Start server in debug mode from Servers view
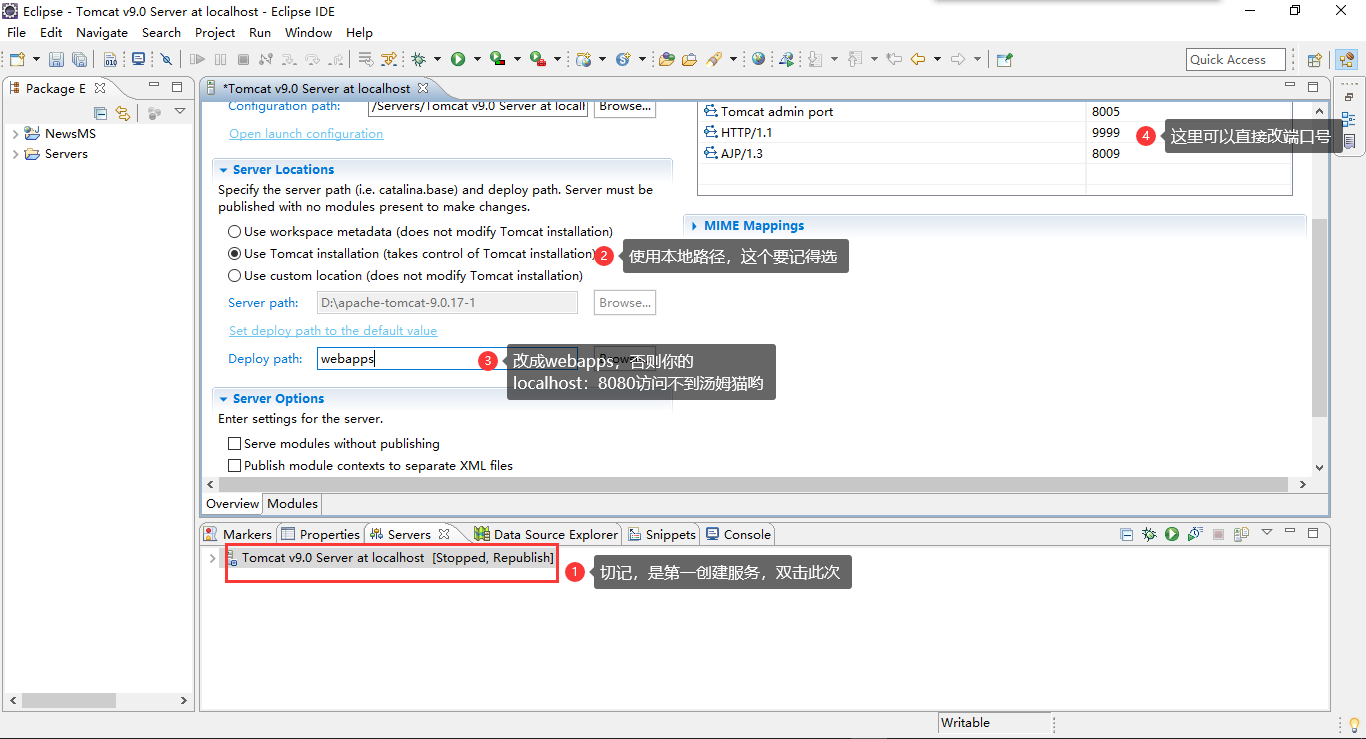1366x739 pixels. point(1150,535)
